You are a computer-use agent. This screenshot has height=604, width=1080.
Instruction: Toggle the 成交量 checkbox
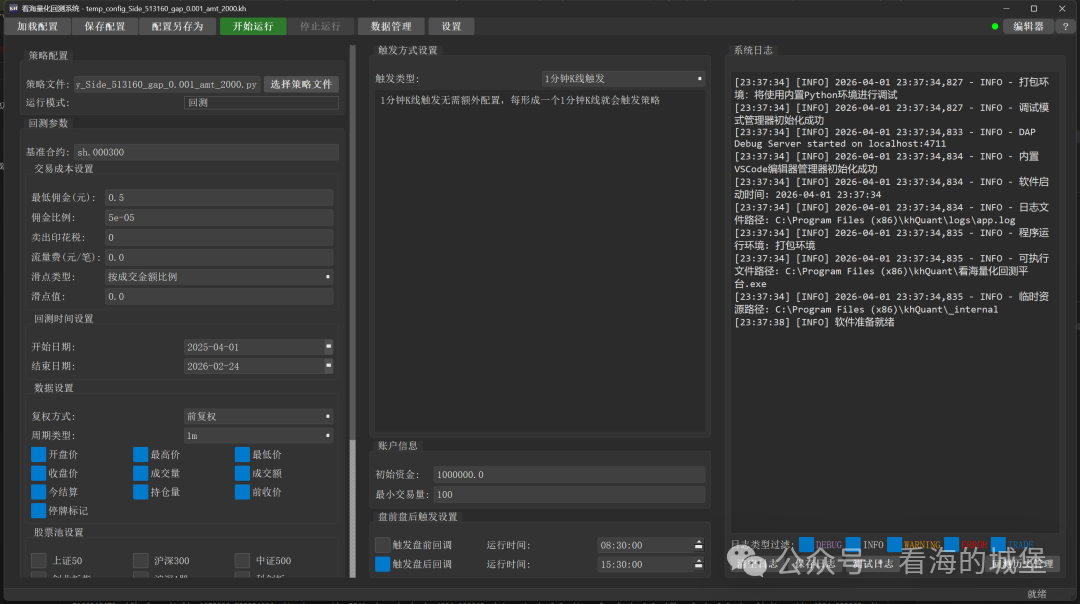tap(141, 473)
